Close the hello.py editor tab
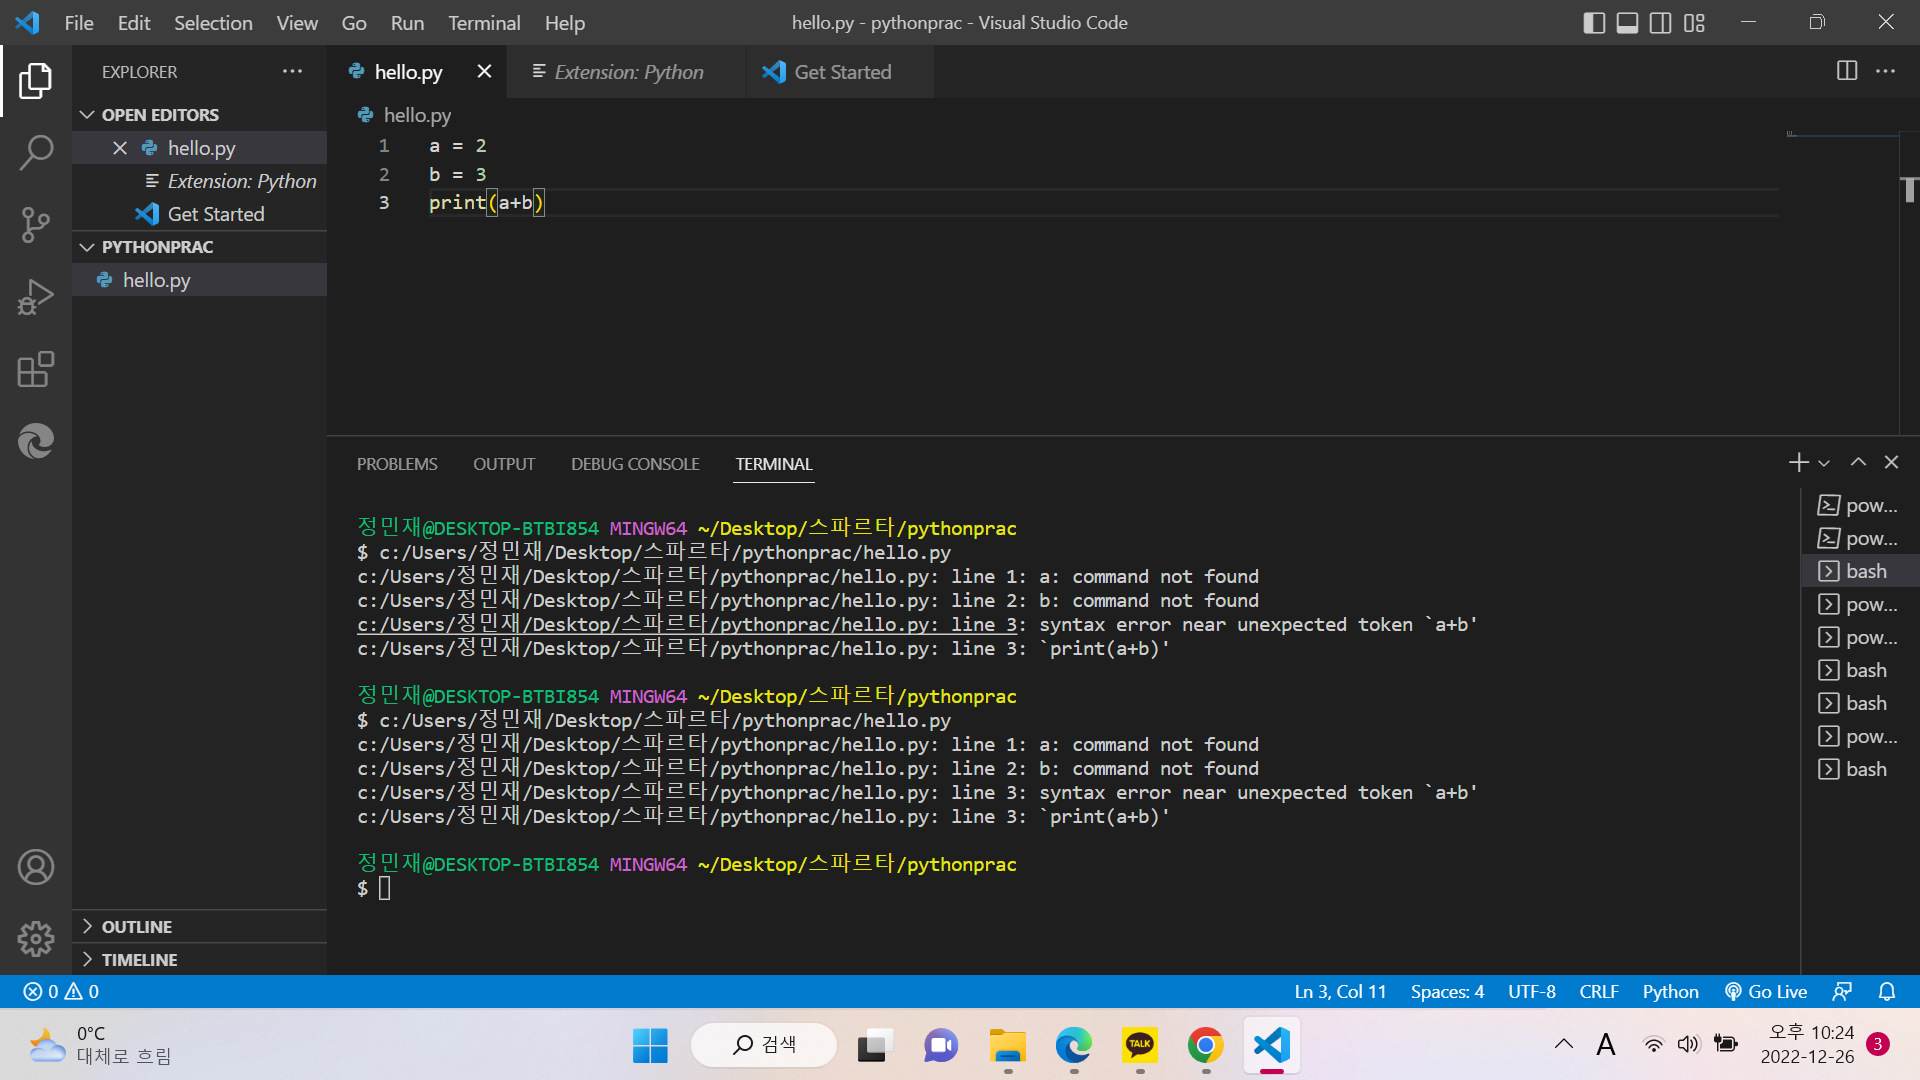 [x=484, y=71]
